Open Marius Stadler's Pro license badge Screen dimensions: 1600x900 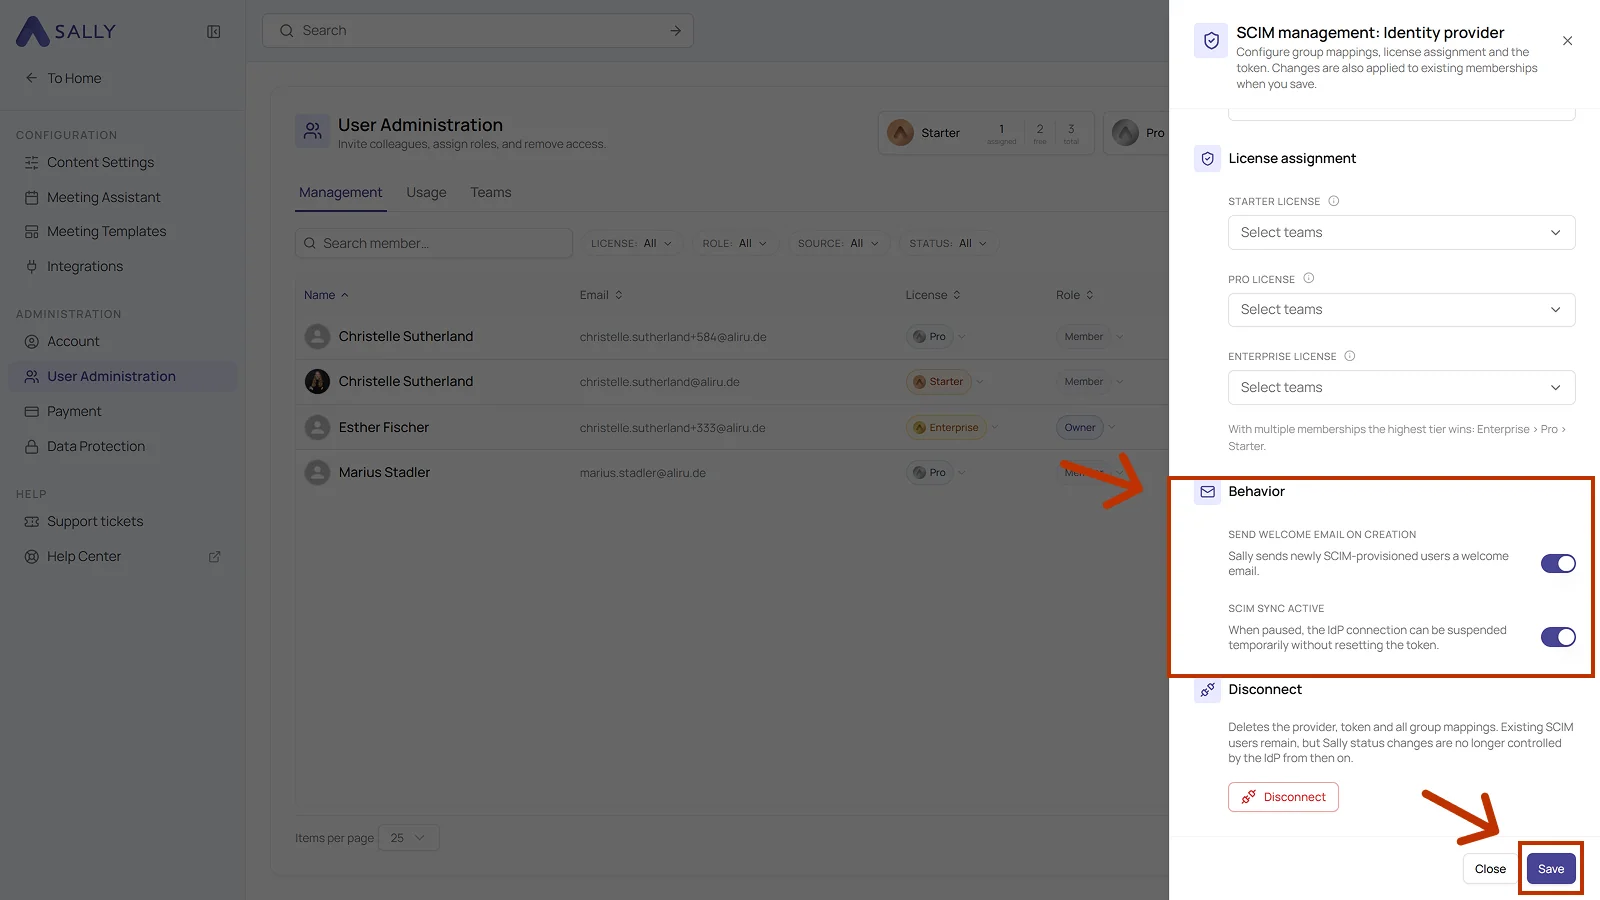coord(929,473)
